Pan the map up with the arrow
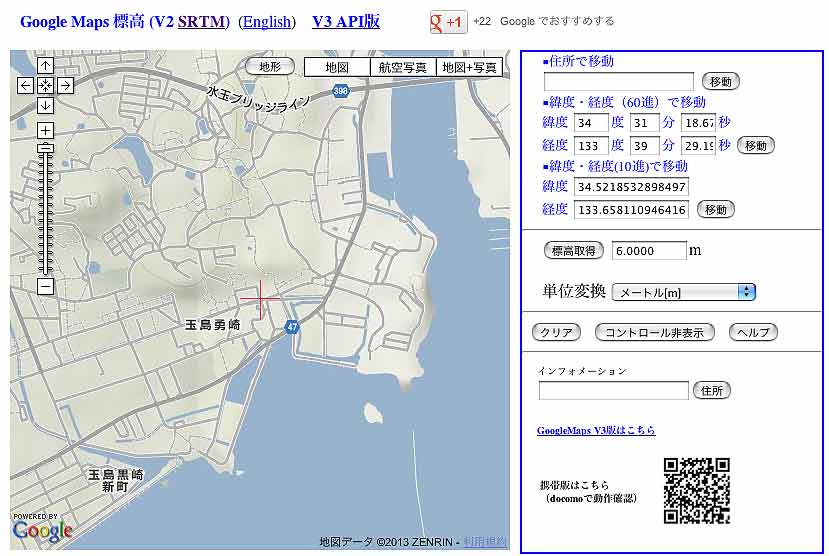Image resolution: width=829 pixels, height=556 pixels. 45,66
